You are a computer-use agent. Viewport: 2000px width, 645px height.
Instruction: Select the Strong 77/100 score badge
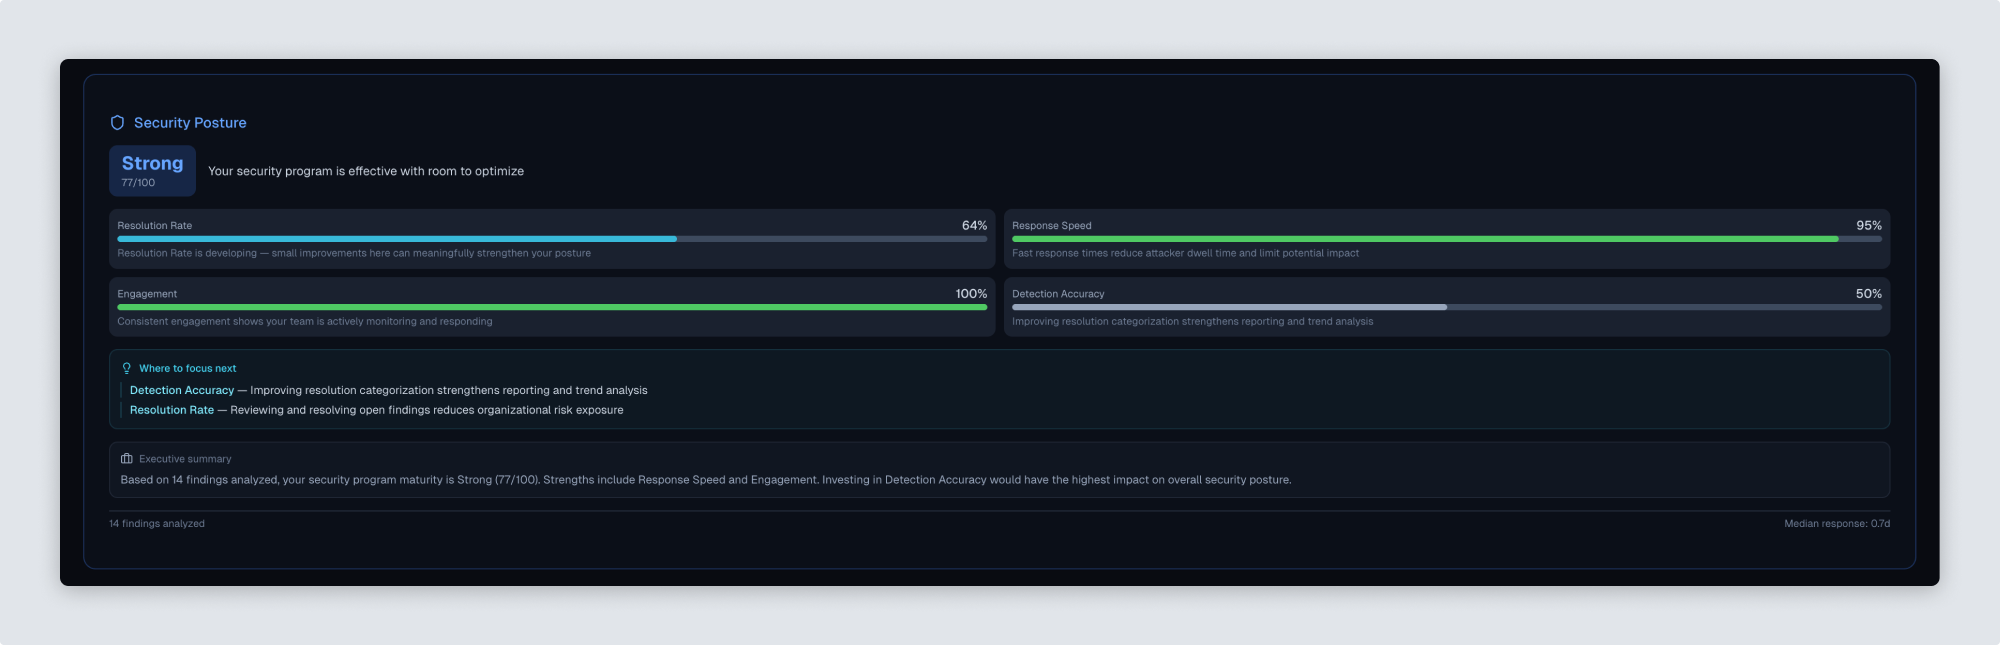click(x=152, y=171)
